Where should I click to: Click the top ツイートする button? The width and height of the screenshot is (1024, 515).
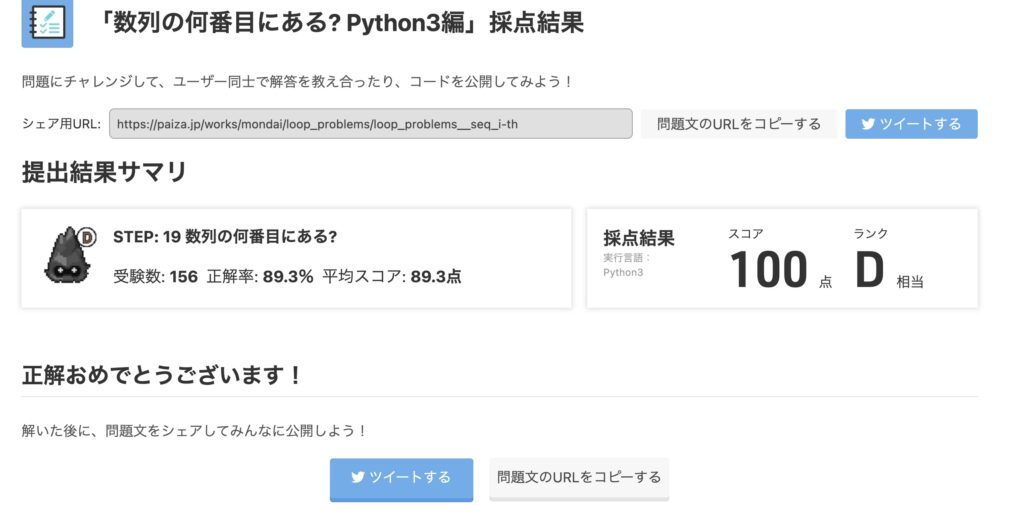911,124
